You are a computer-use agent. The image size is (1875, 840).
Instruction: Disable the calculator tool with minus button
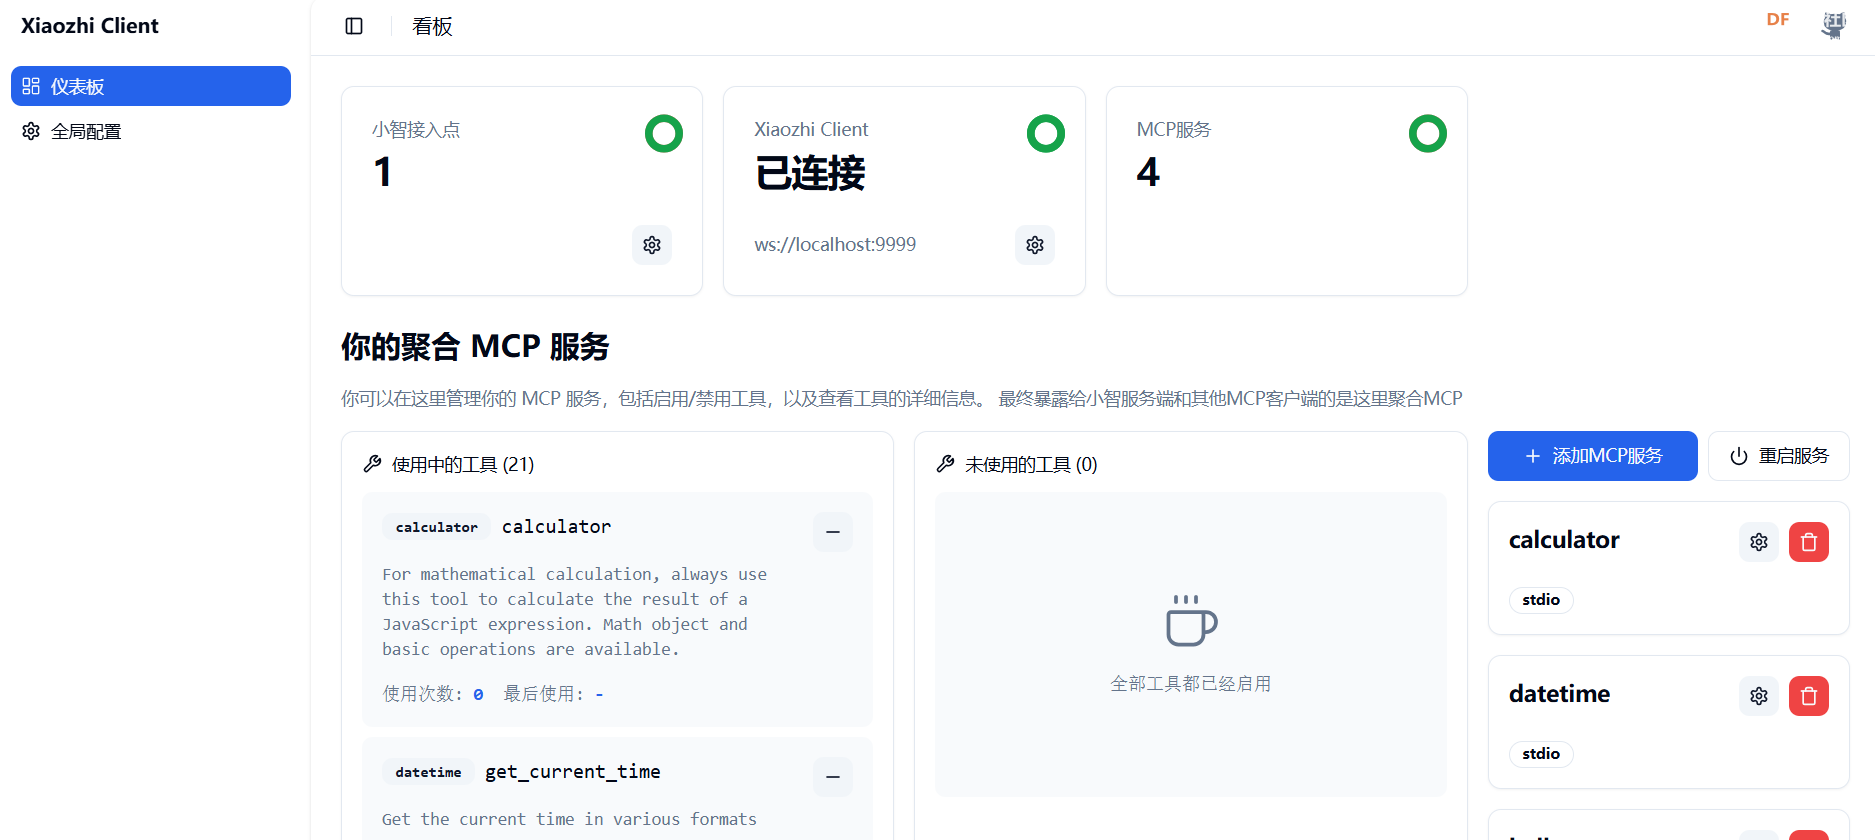point(833,532)
